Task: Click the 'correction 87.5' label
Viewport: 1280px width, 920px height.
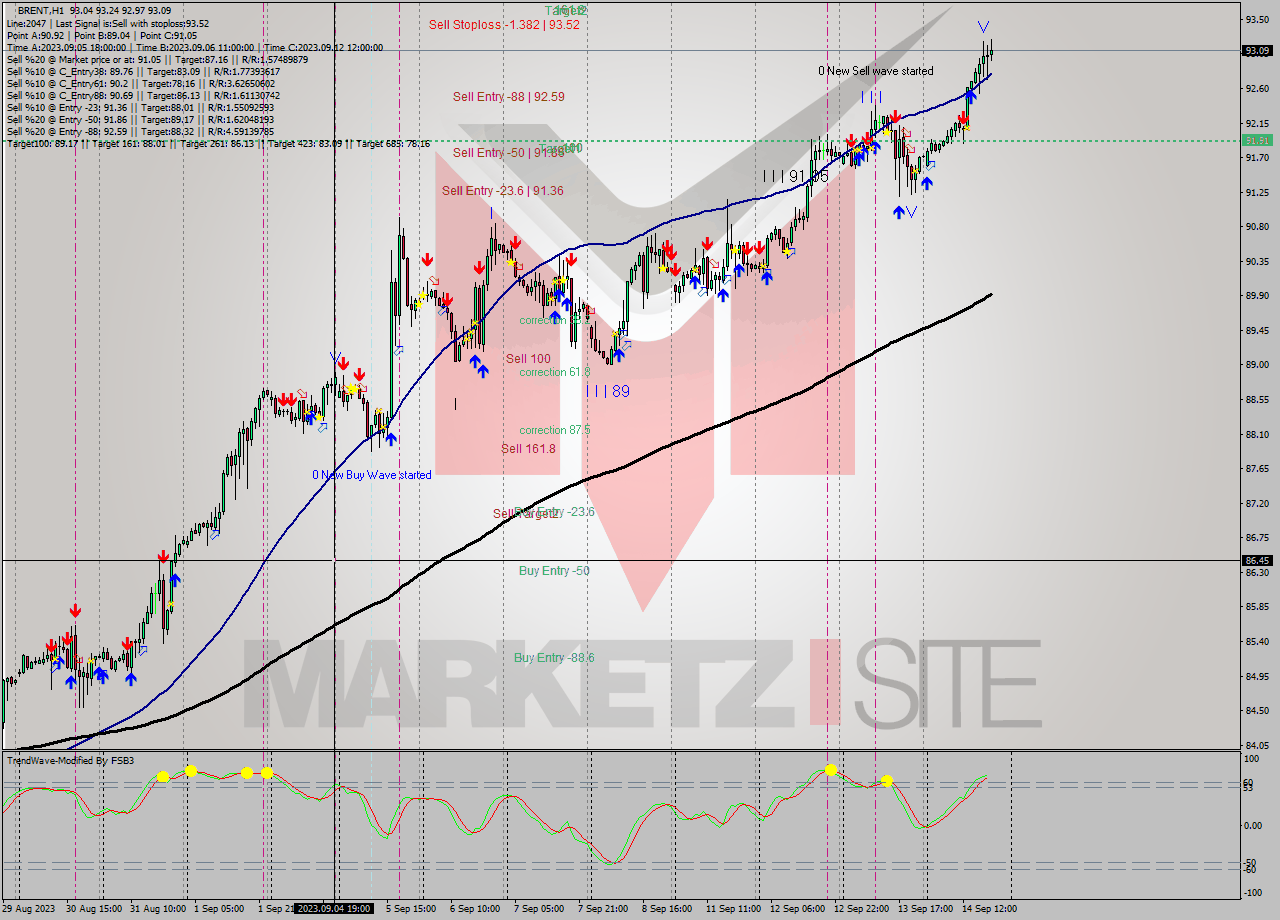Action: pyautogui.click(x=555, y=430)
